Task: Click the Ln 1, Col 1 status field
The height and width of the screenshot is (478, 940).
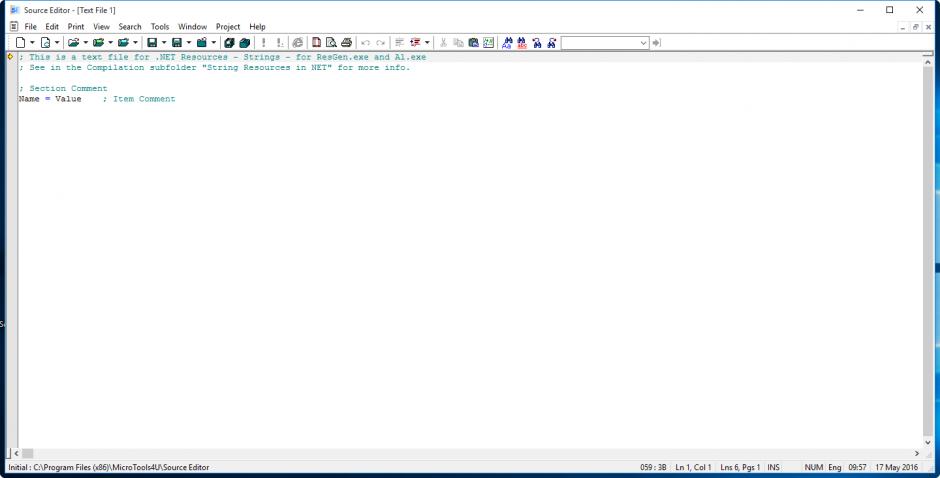Action: click(693, 467)
